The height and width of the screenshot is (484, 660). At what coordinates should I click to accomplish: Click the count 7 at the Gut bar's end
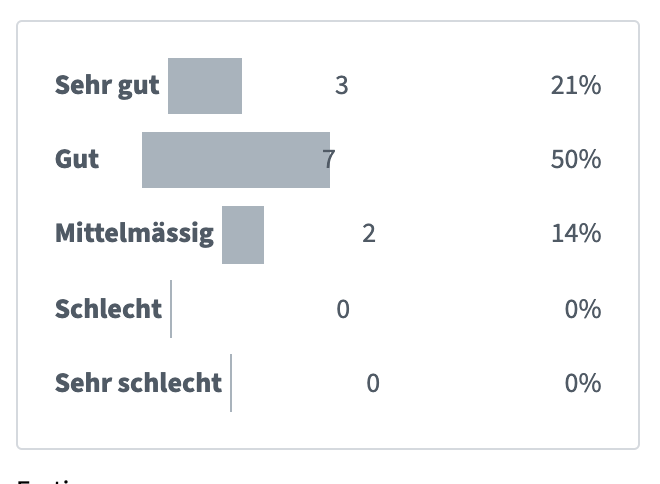tap(329, 160)
